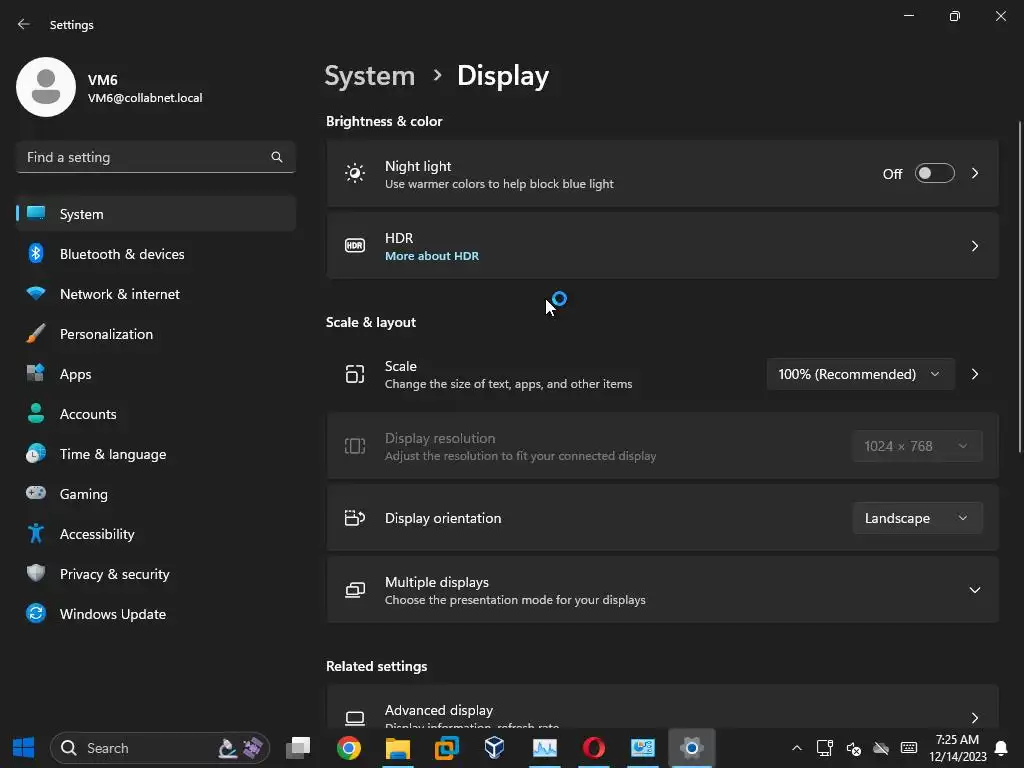Viewport: 1024px width, 768px height.
Task: Click the OneDrive cloud tray icon
Action: pyautogui.click(x=881, y=748)
